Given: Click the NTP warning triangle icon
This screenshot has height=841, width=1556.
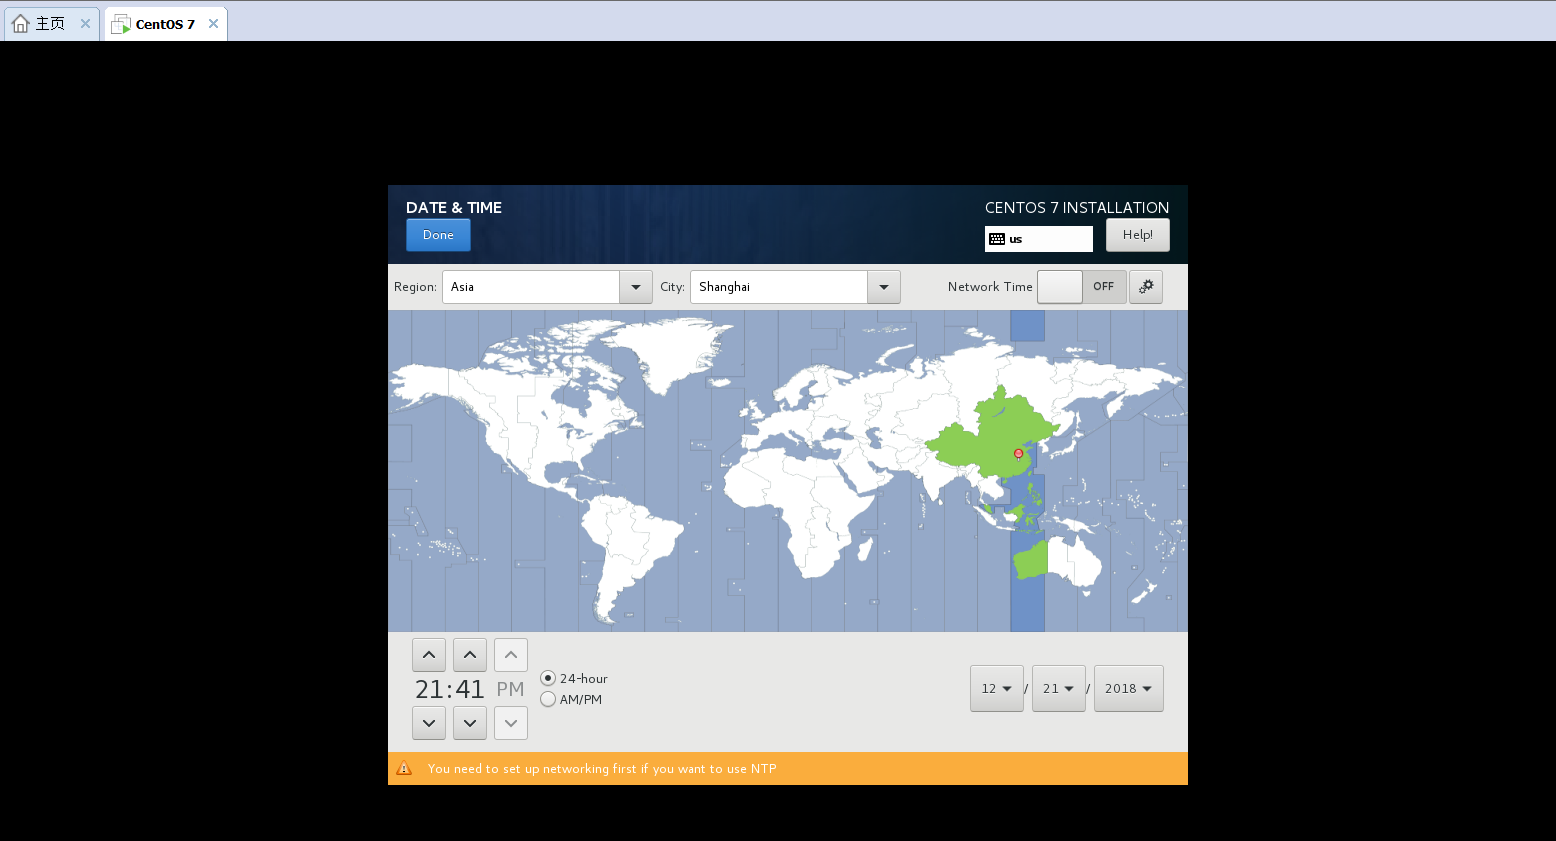Looking at the screenshot, I should [x=404, y=769].
